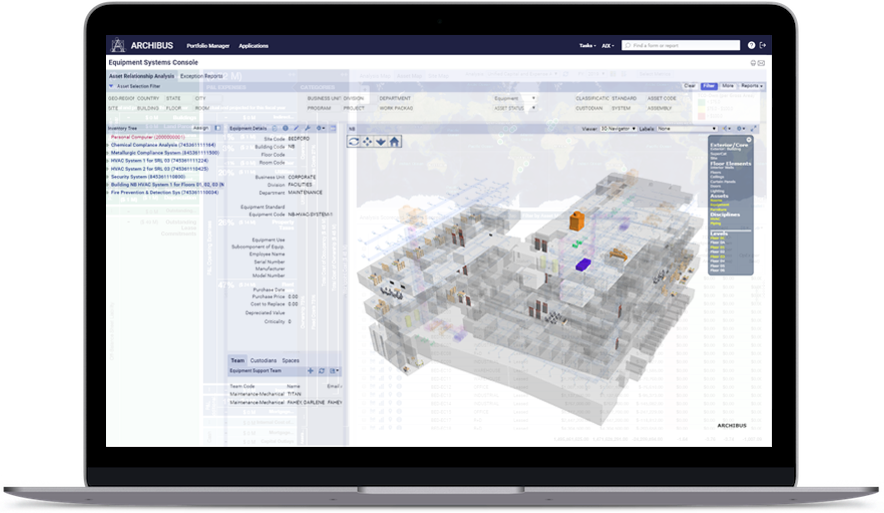Click the email envelope icon below header
Image resolution: width=884 pixels, height=513 pixels.
pyautogui.click(x=761, y=63)
